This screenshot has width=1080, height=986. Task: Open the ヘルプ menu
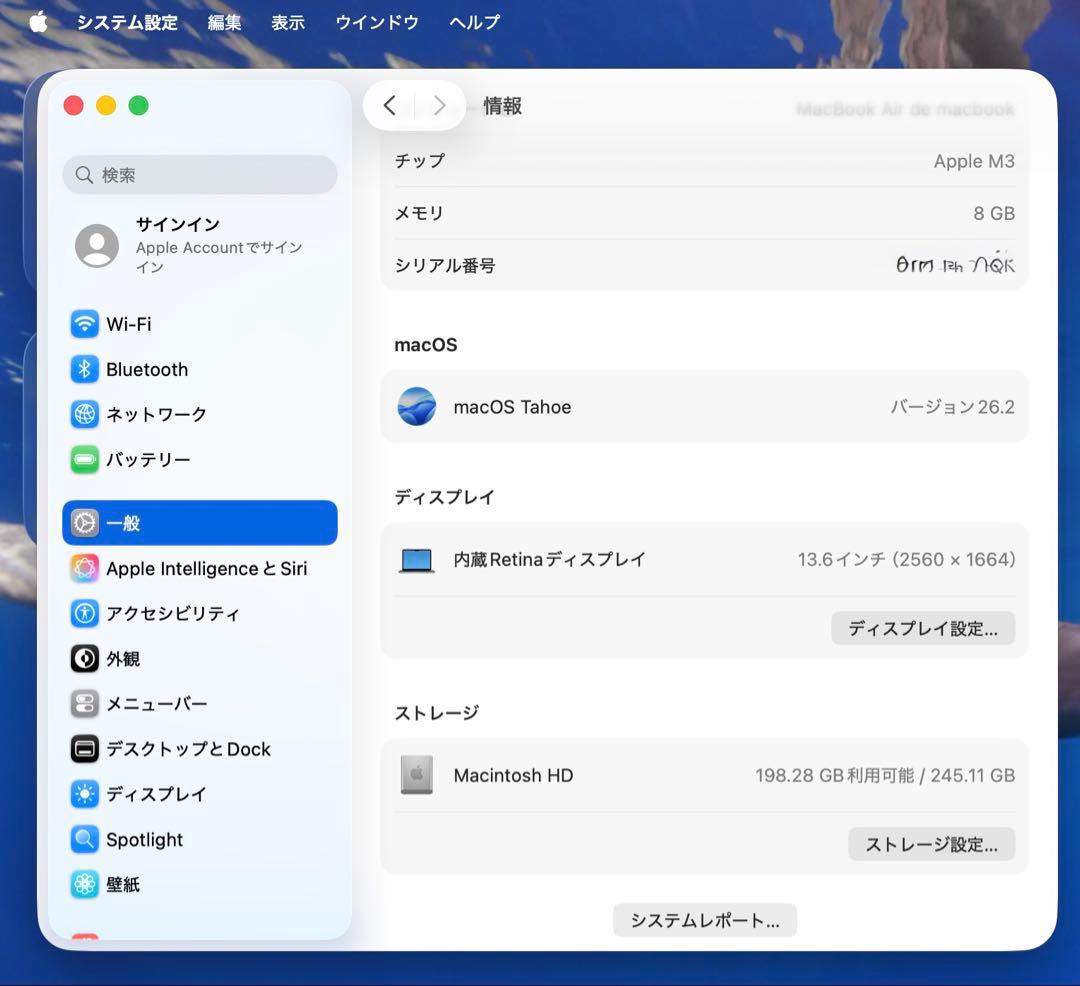point(472,21)
